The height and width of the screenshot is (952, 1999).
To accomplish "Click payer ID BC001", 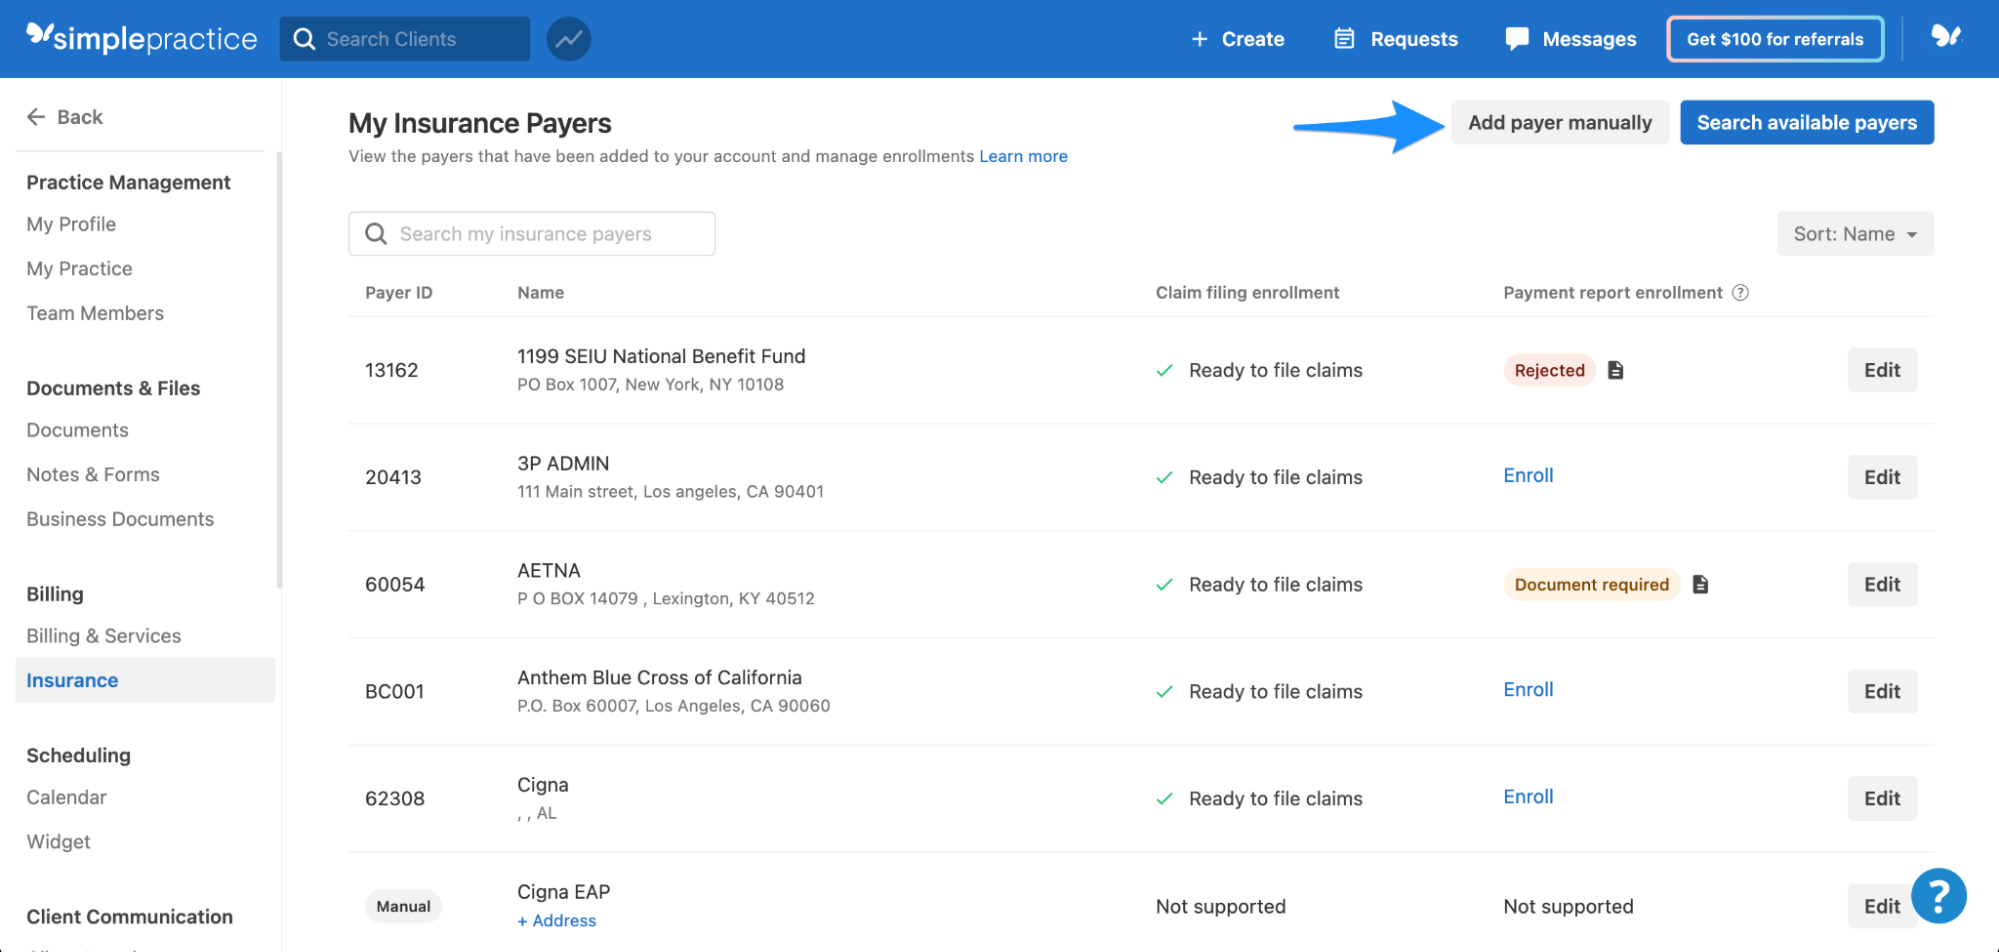I will (394, 691).
